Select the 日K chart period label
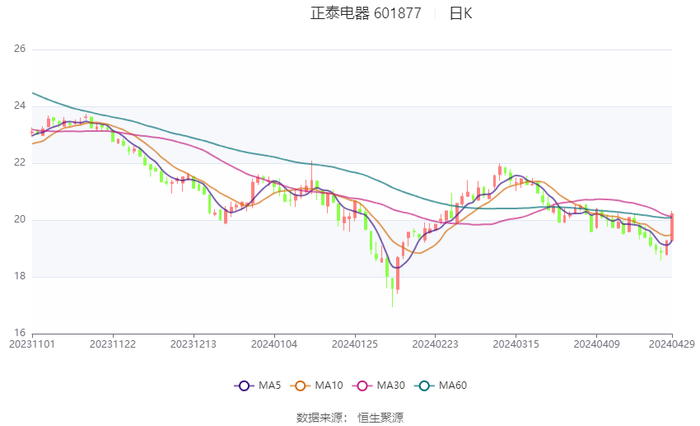 461,14
